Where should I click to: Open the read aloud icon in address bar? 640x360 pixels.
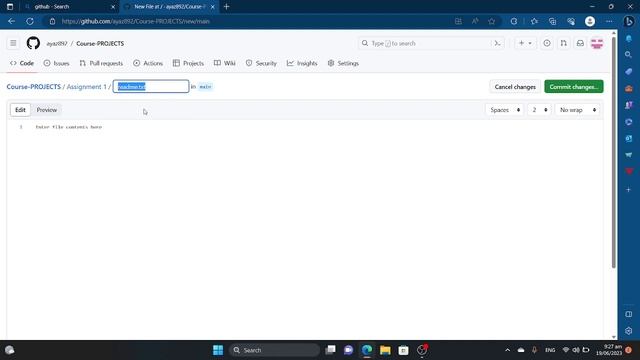coord(475,21)
